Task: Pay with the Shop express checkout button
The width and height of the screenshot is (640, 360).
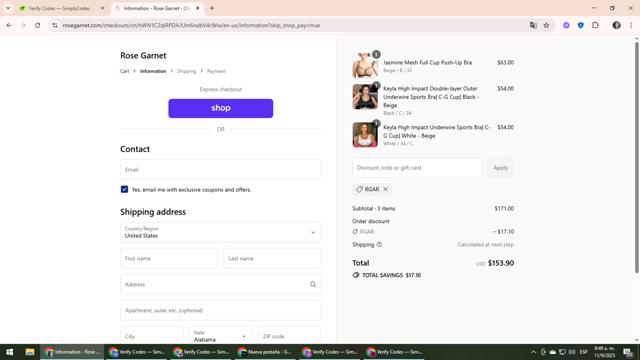Action: 221,108
